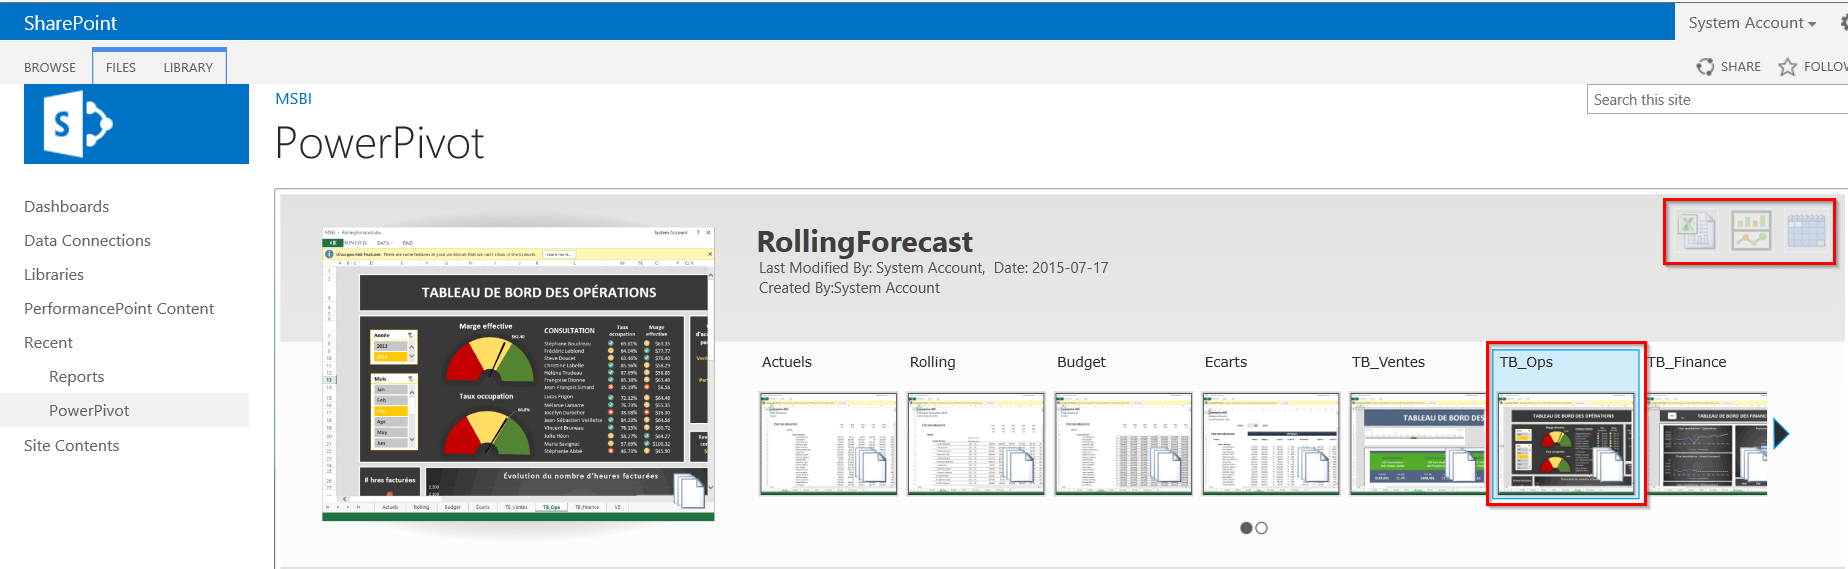Select the second page indicator dot

(1262, 528)
